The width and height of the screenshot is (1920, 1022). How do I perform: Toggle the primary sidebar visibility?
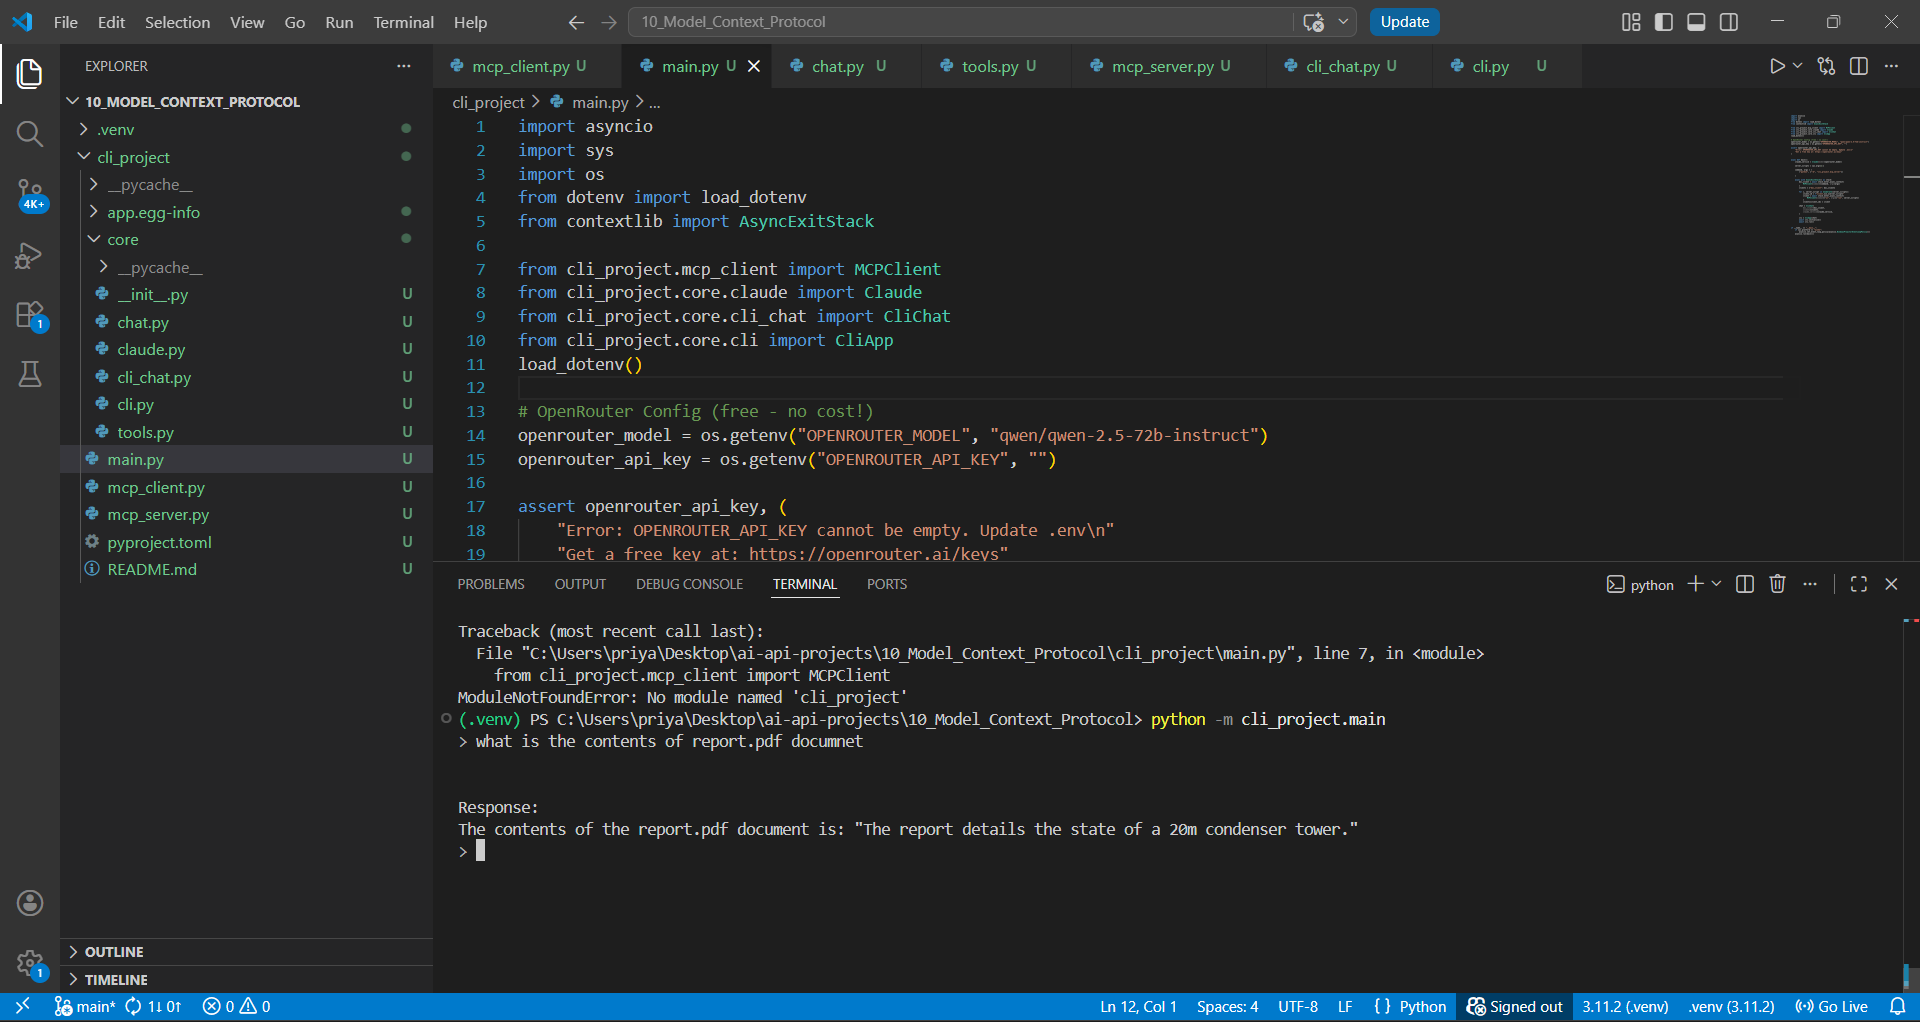(x=1663, y=21)
